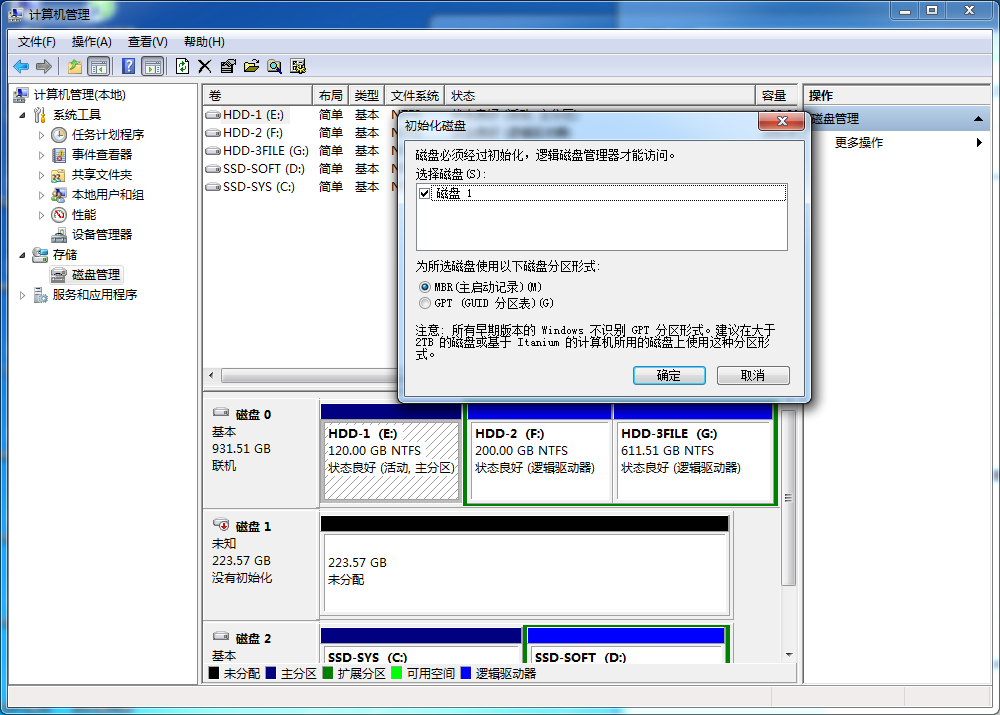Sort by the 布局 column header

coord(330,96)
